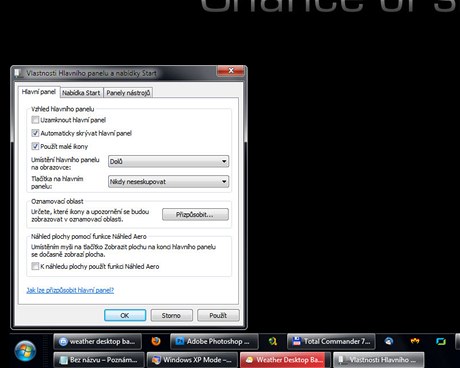Click blue globe icon after Total Commander
Screen dimensions: 460x368
click(389, 341)
